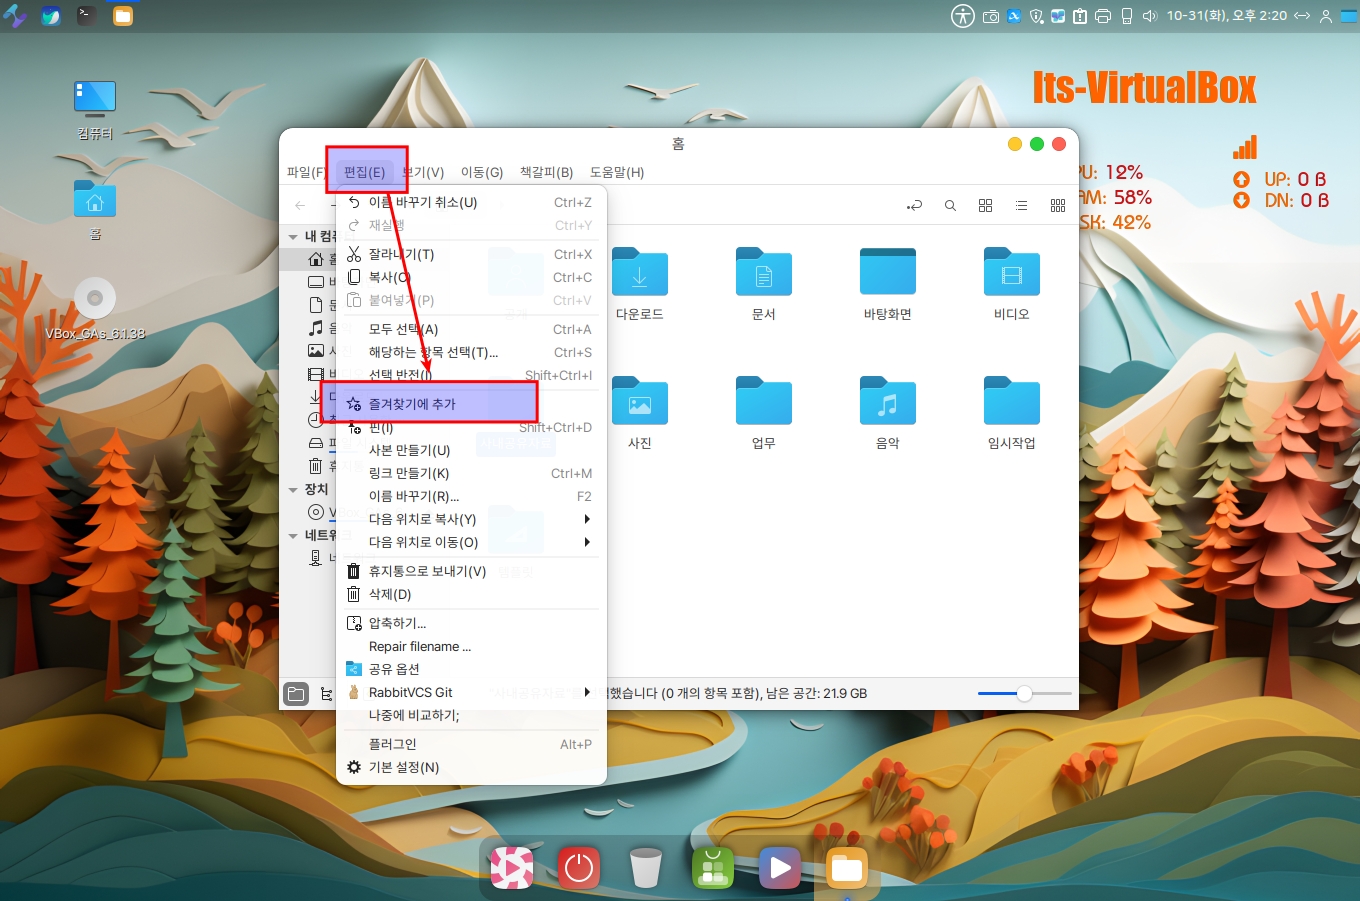This screenshot has height=901, width=1360.
Task: Collapse the 내 컴퓨터 sidebar section
Action: (293, 237)
